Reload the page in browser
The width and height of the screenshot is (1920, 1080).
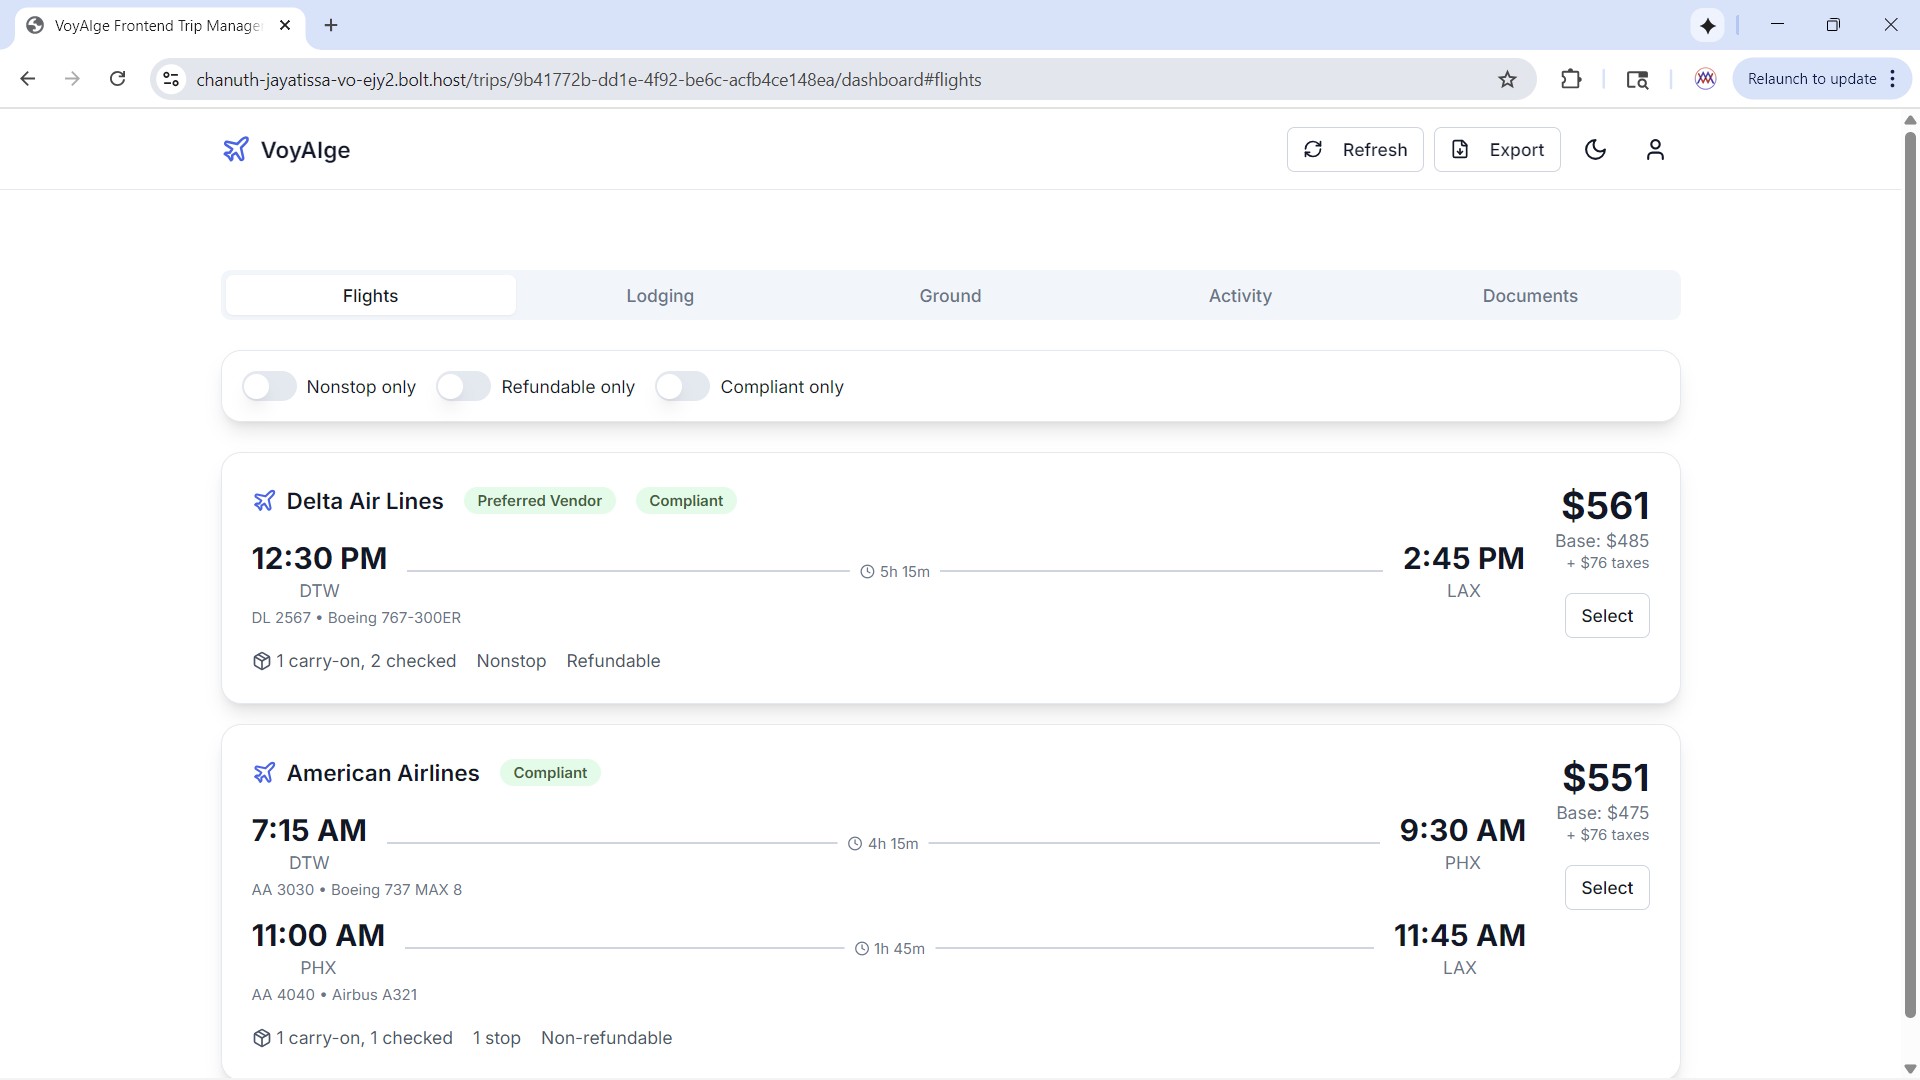tap(117, 79)
